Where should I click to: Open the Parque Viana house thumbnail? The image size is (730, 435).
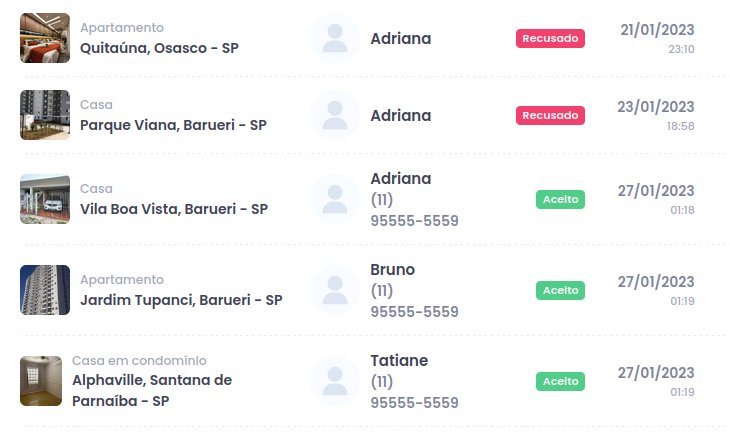(x=45, y=115)
